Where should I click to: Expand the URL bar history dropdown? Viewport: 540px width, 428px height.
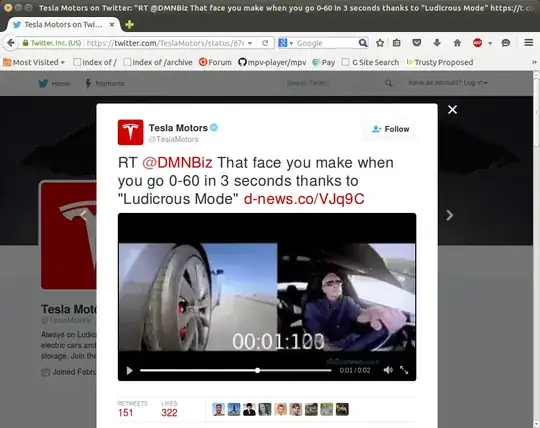250,43
